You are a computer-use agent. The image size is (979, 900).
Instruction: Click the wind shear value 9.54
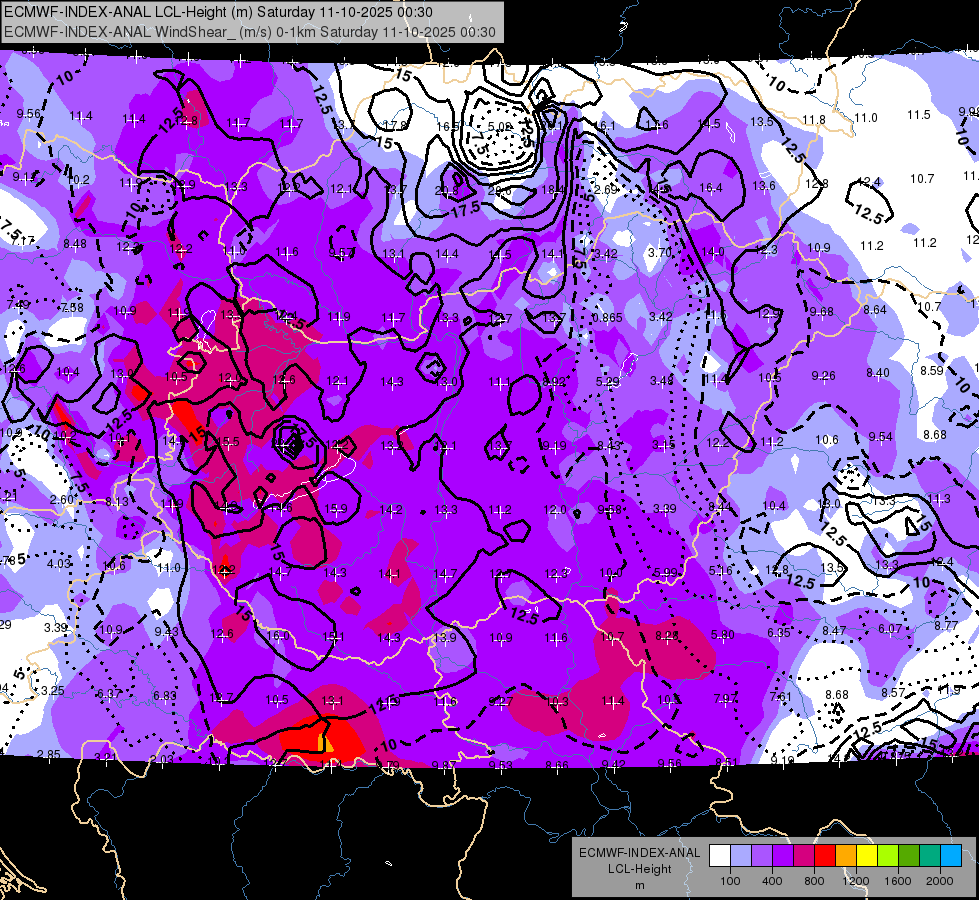tap(880, 437)
